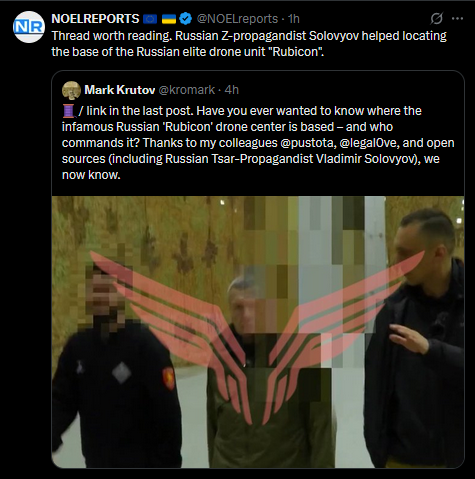Click the Ukraine flag emoji beside NOELREPORTS
Viewport: 475px width, 479px height.
tap(169, 19)
